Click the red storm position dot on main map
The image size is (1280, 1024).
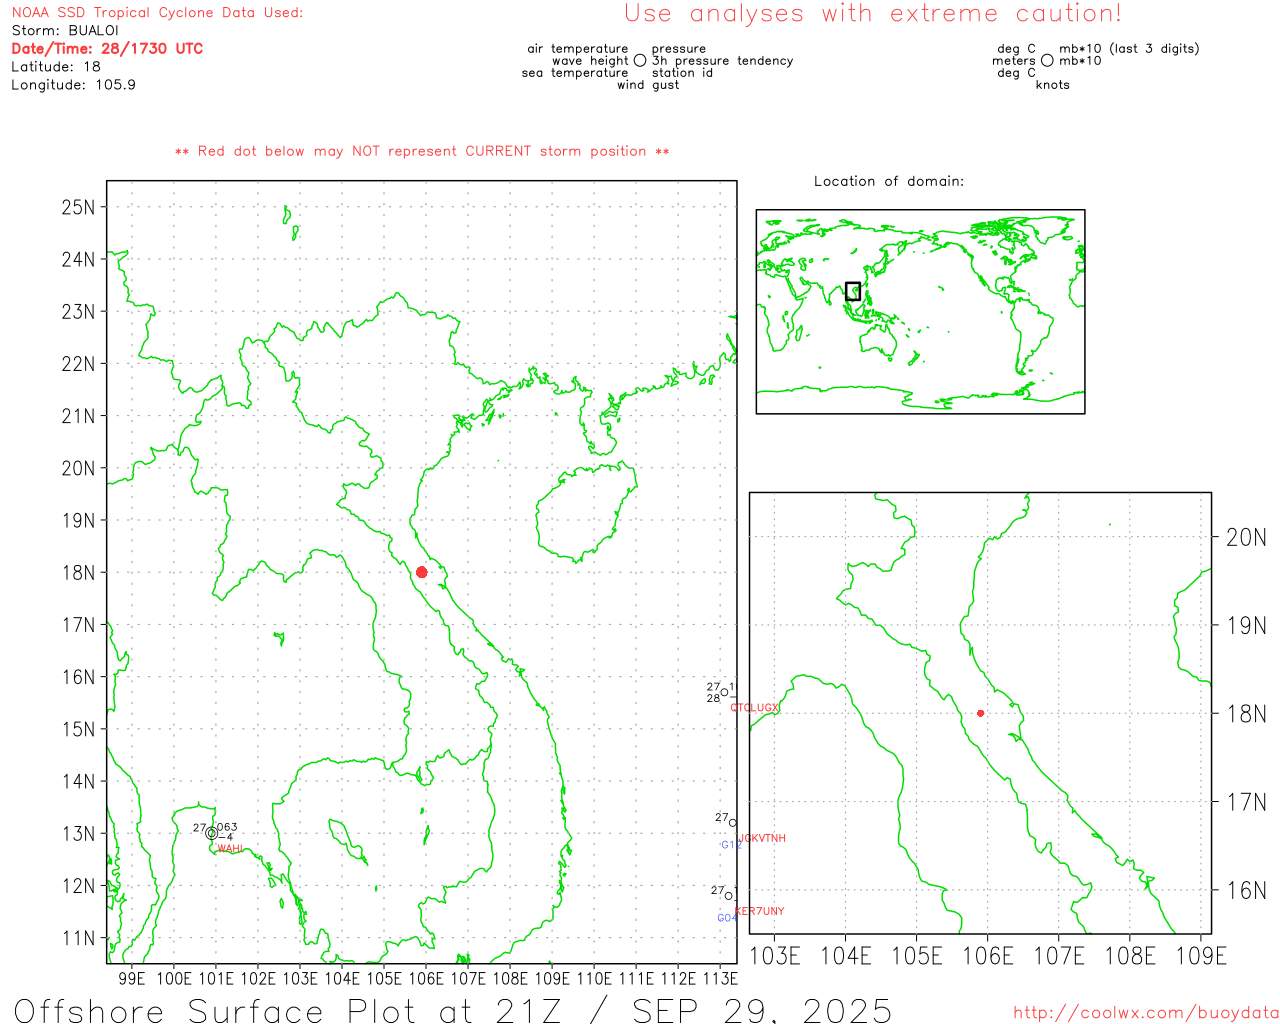point(421,572)
